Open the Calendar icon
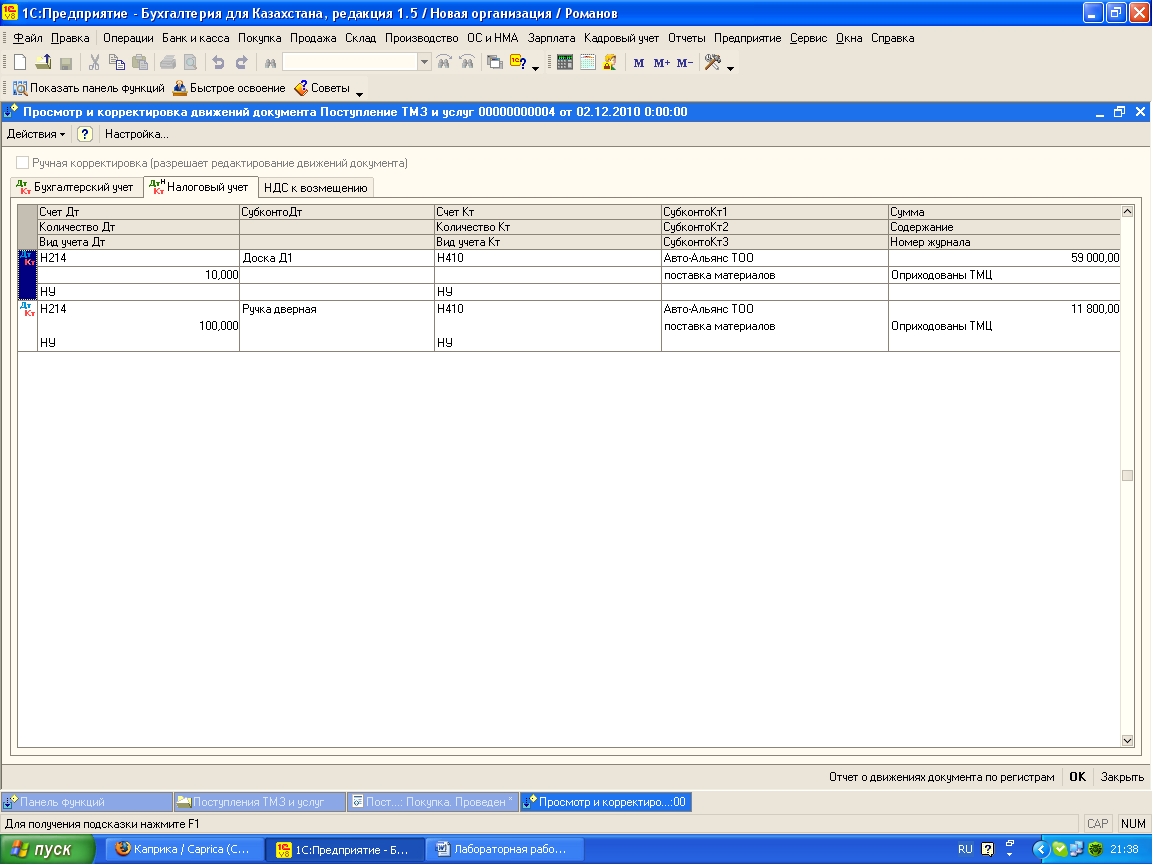This screenshot has height=864, width=1152. click(587, 63)
